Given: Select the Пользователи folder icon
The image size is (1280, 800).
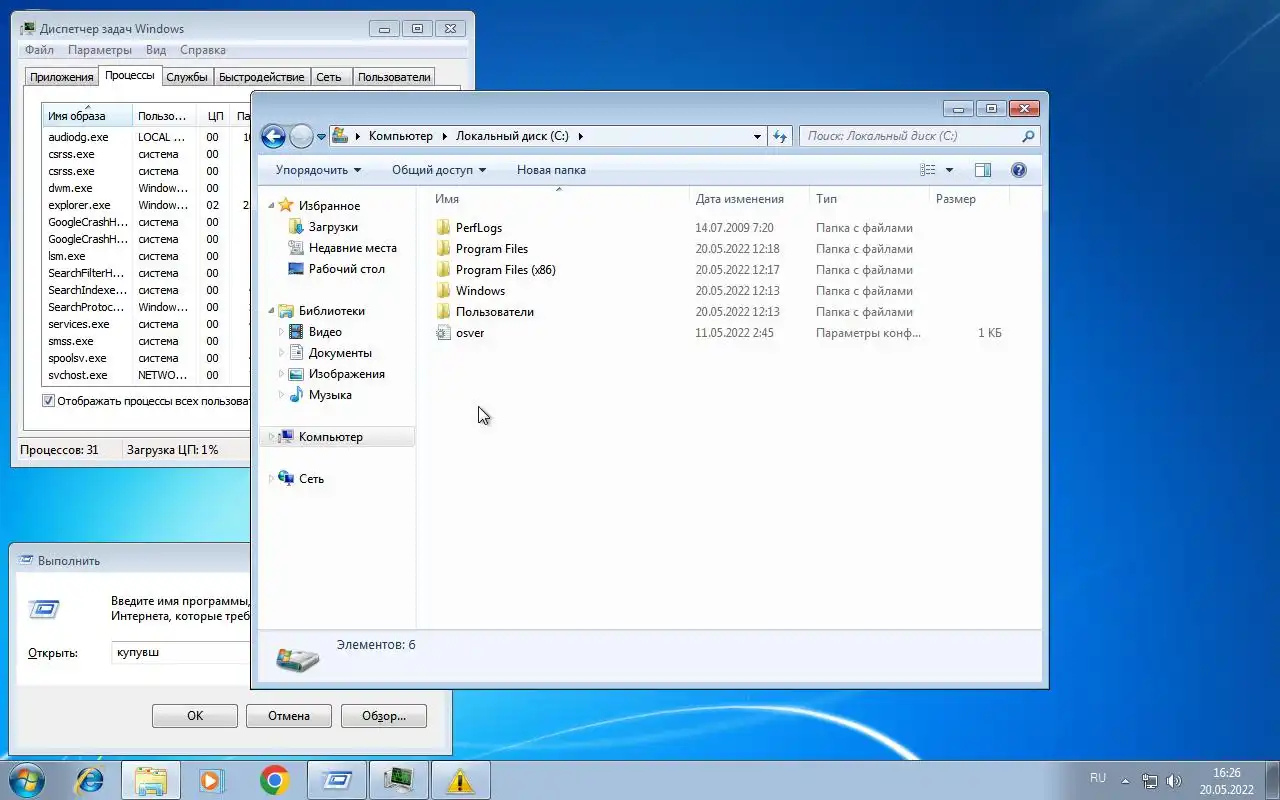Looking at the screenshot, I should pyautogui.click(x=444, y=312).
